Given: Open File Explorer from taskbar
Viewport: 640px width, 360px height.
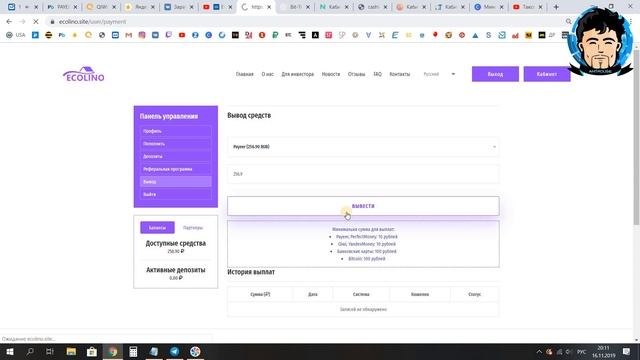Looking at the screenshot, I should 71,351.
